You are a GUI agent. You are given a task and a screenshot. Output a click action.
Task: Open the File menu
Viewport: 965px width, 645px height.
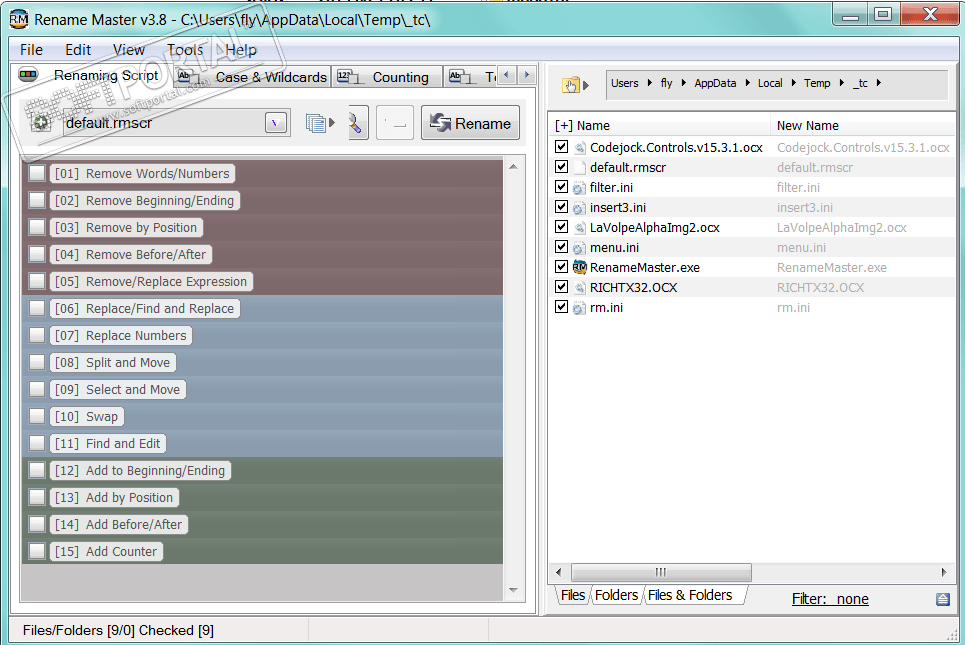pos(31,50)
